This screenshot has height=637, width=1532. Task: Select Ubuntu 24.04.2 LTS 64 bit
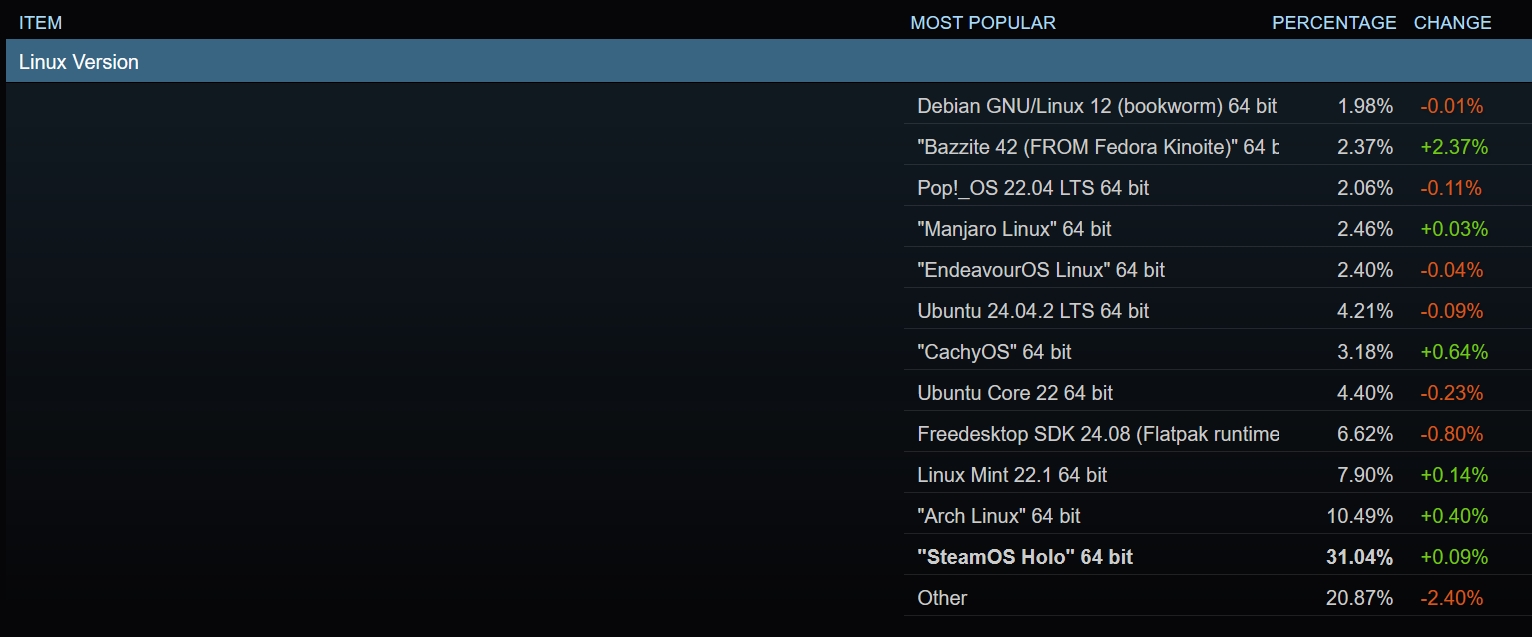coord(1033,311)
